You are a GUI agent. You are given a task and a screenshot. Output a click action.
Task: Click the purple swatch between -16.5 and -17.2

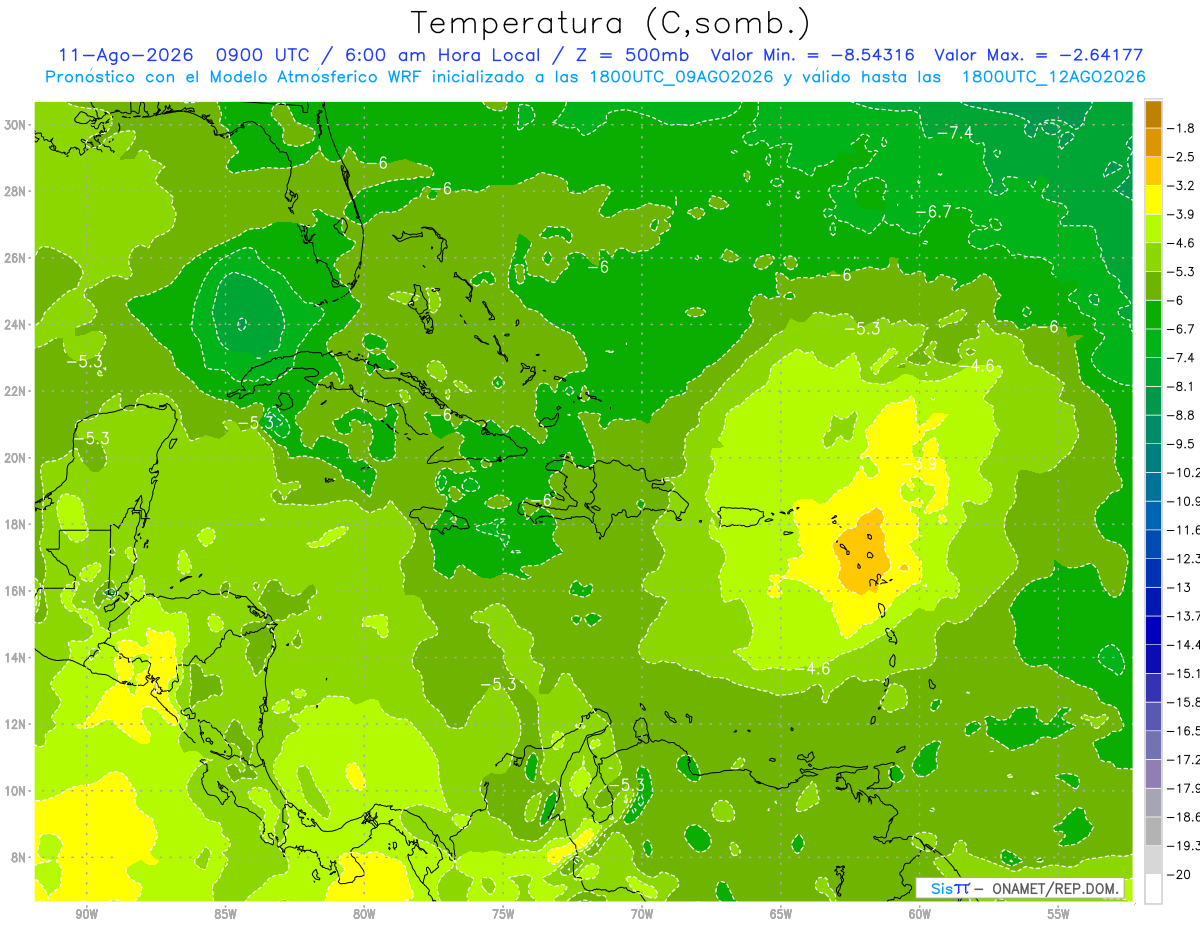click(x=1153, y=745)
